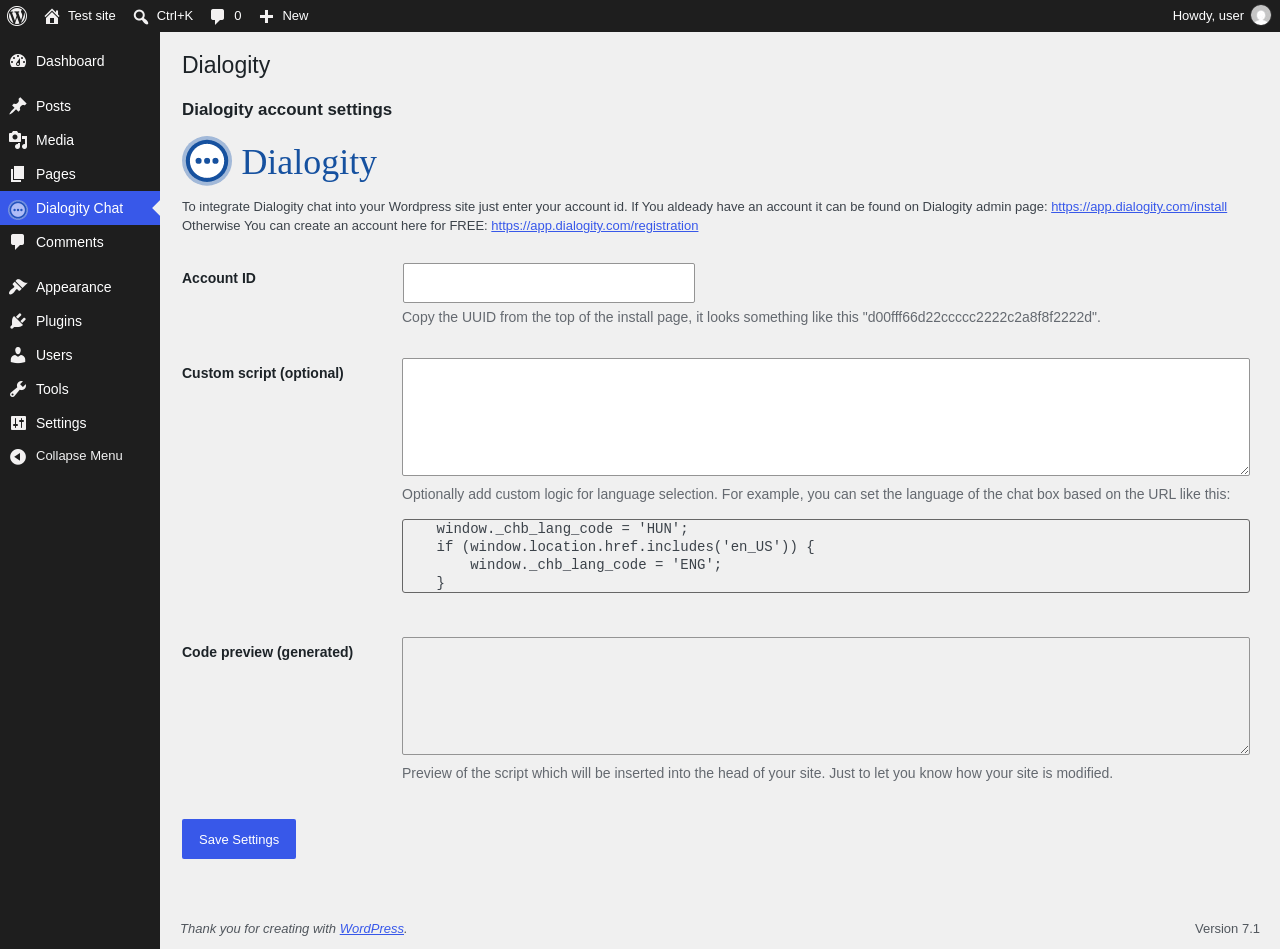
Task: Open Comments in the sidebar menu
Action: (80, 242)
